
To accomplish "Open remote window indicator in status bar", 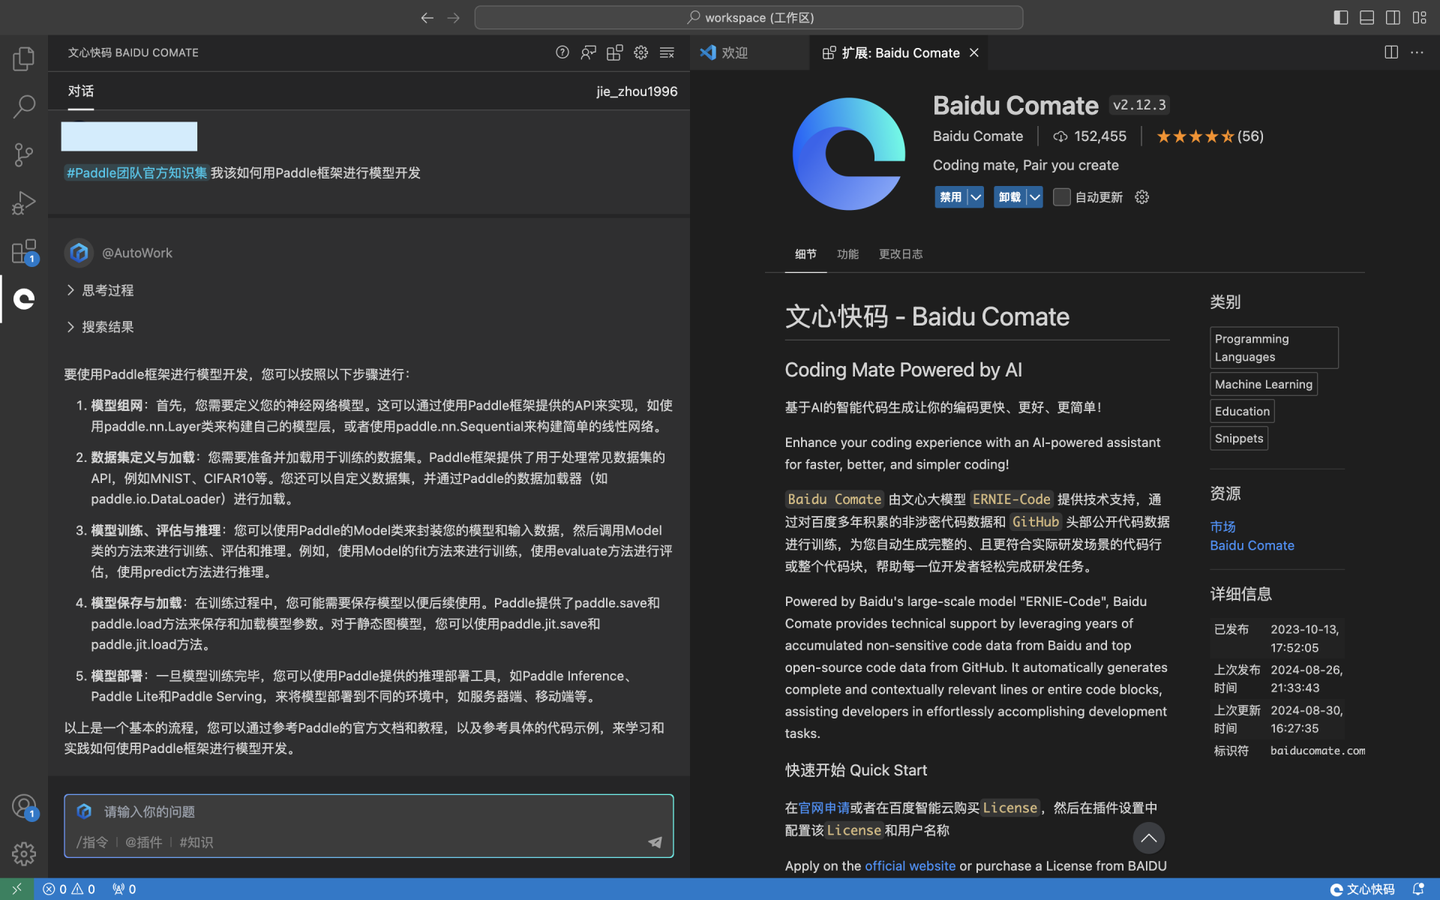I will 16,889.
